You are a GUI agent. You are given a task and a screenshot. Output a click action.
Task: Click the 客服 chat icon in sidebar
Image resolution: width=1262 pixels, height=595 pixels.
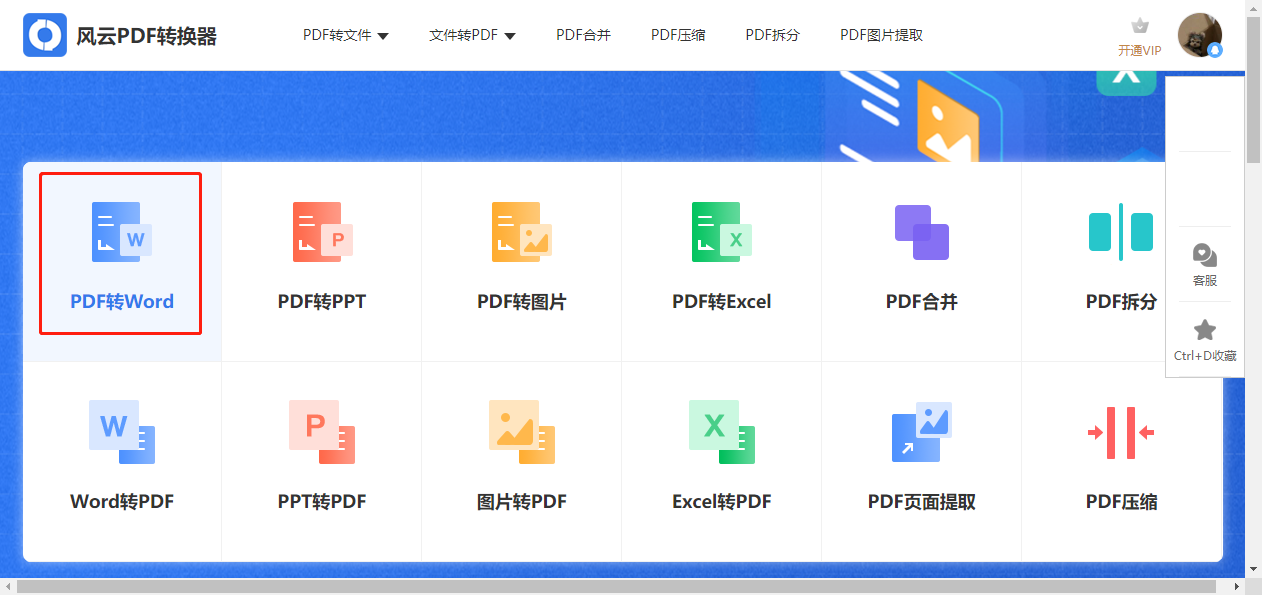[x=1205, y=255]
